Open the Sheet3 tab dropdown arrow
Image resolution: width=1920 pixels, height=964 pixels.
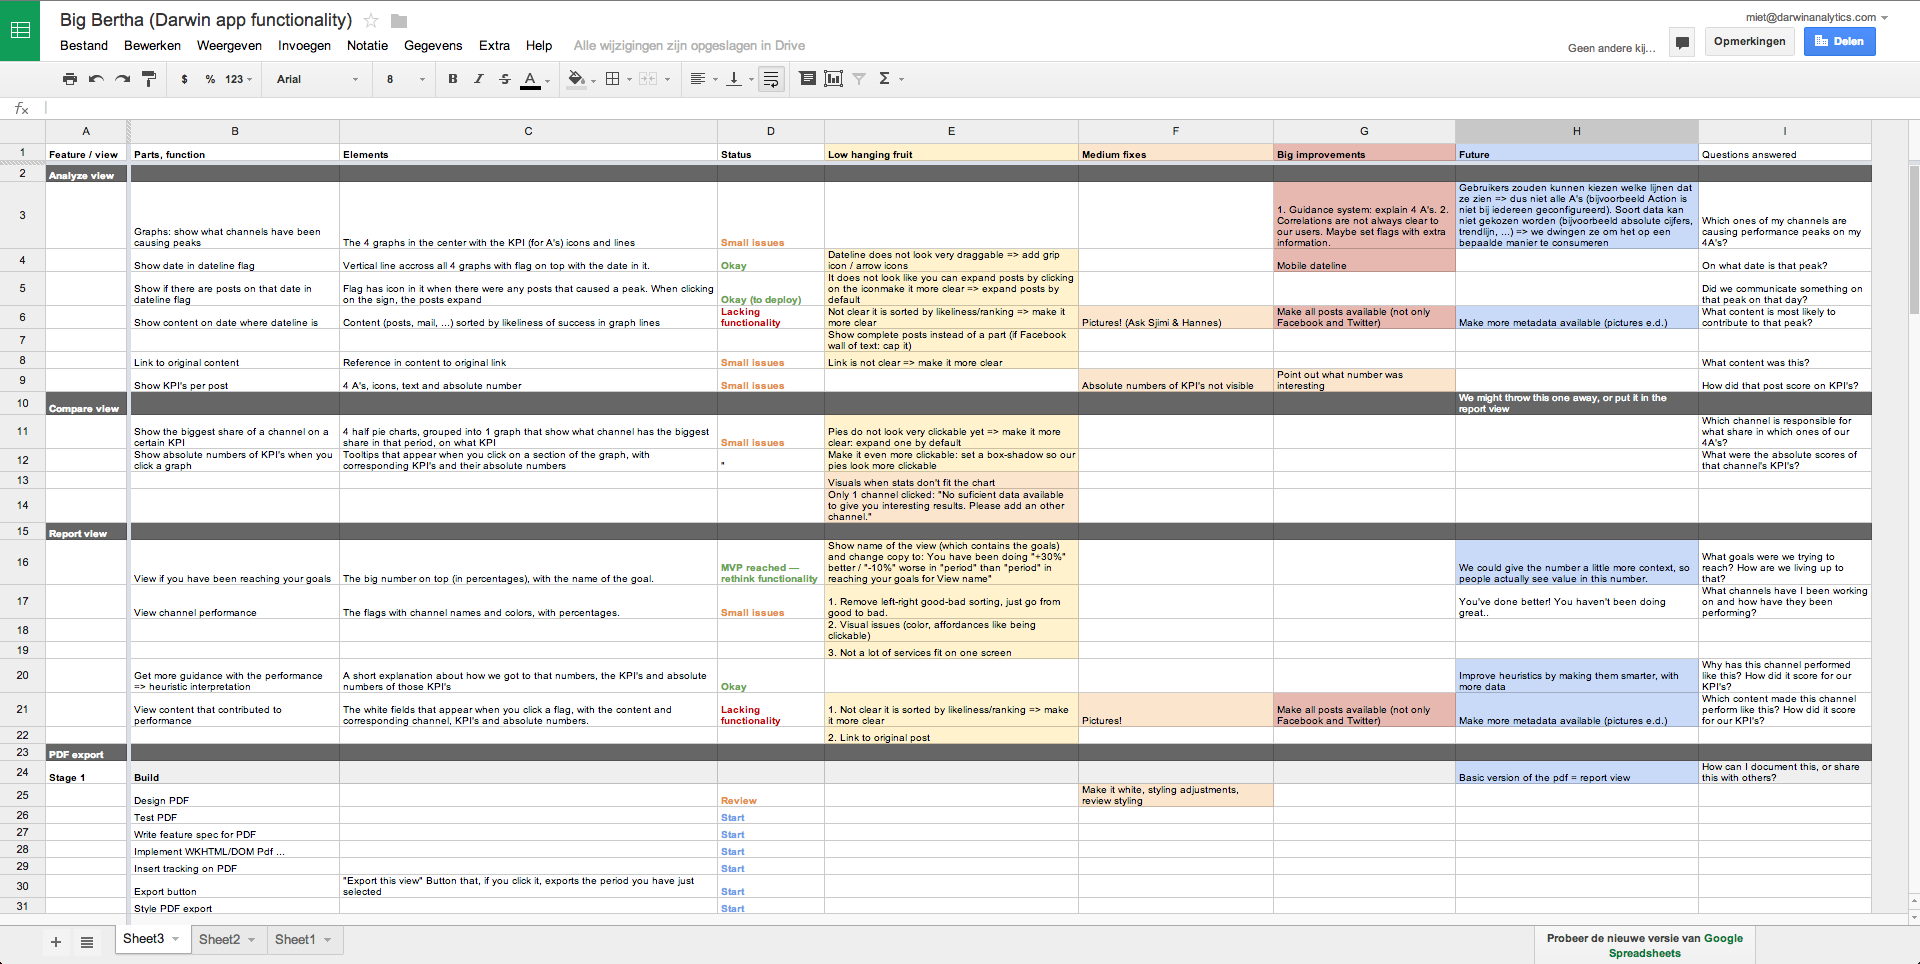click(x=176, y=939)
